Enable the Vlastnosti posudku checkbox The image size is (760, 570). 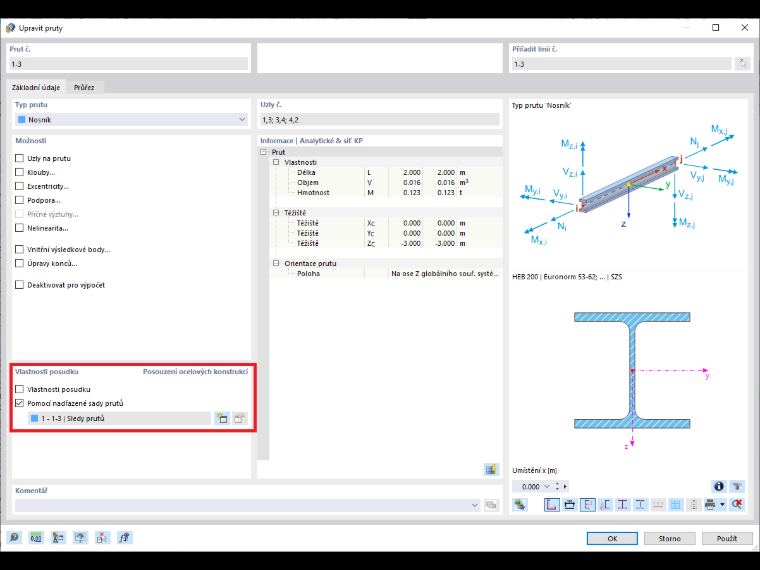click(19, 389)
